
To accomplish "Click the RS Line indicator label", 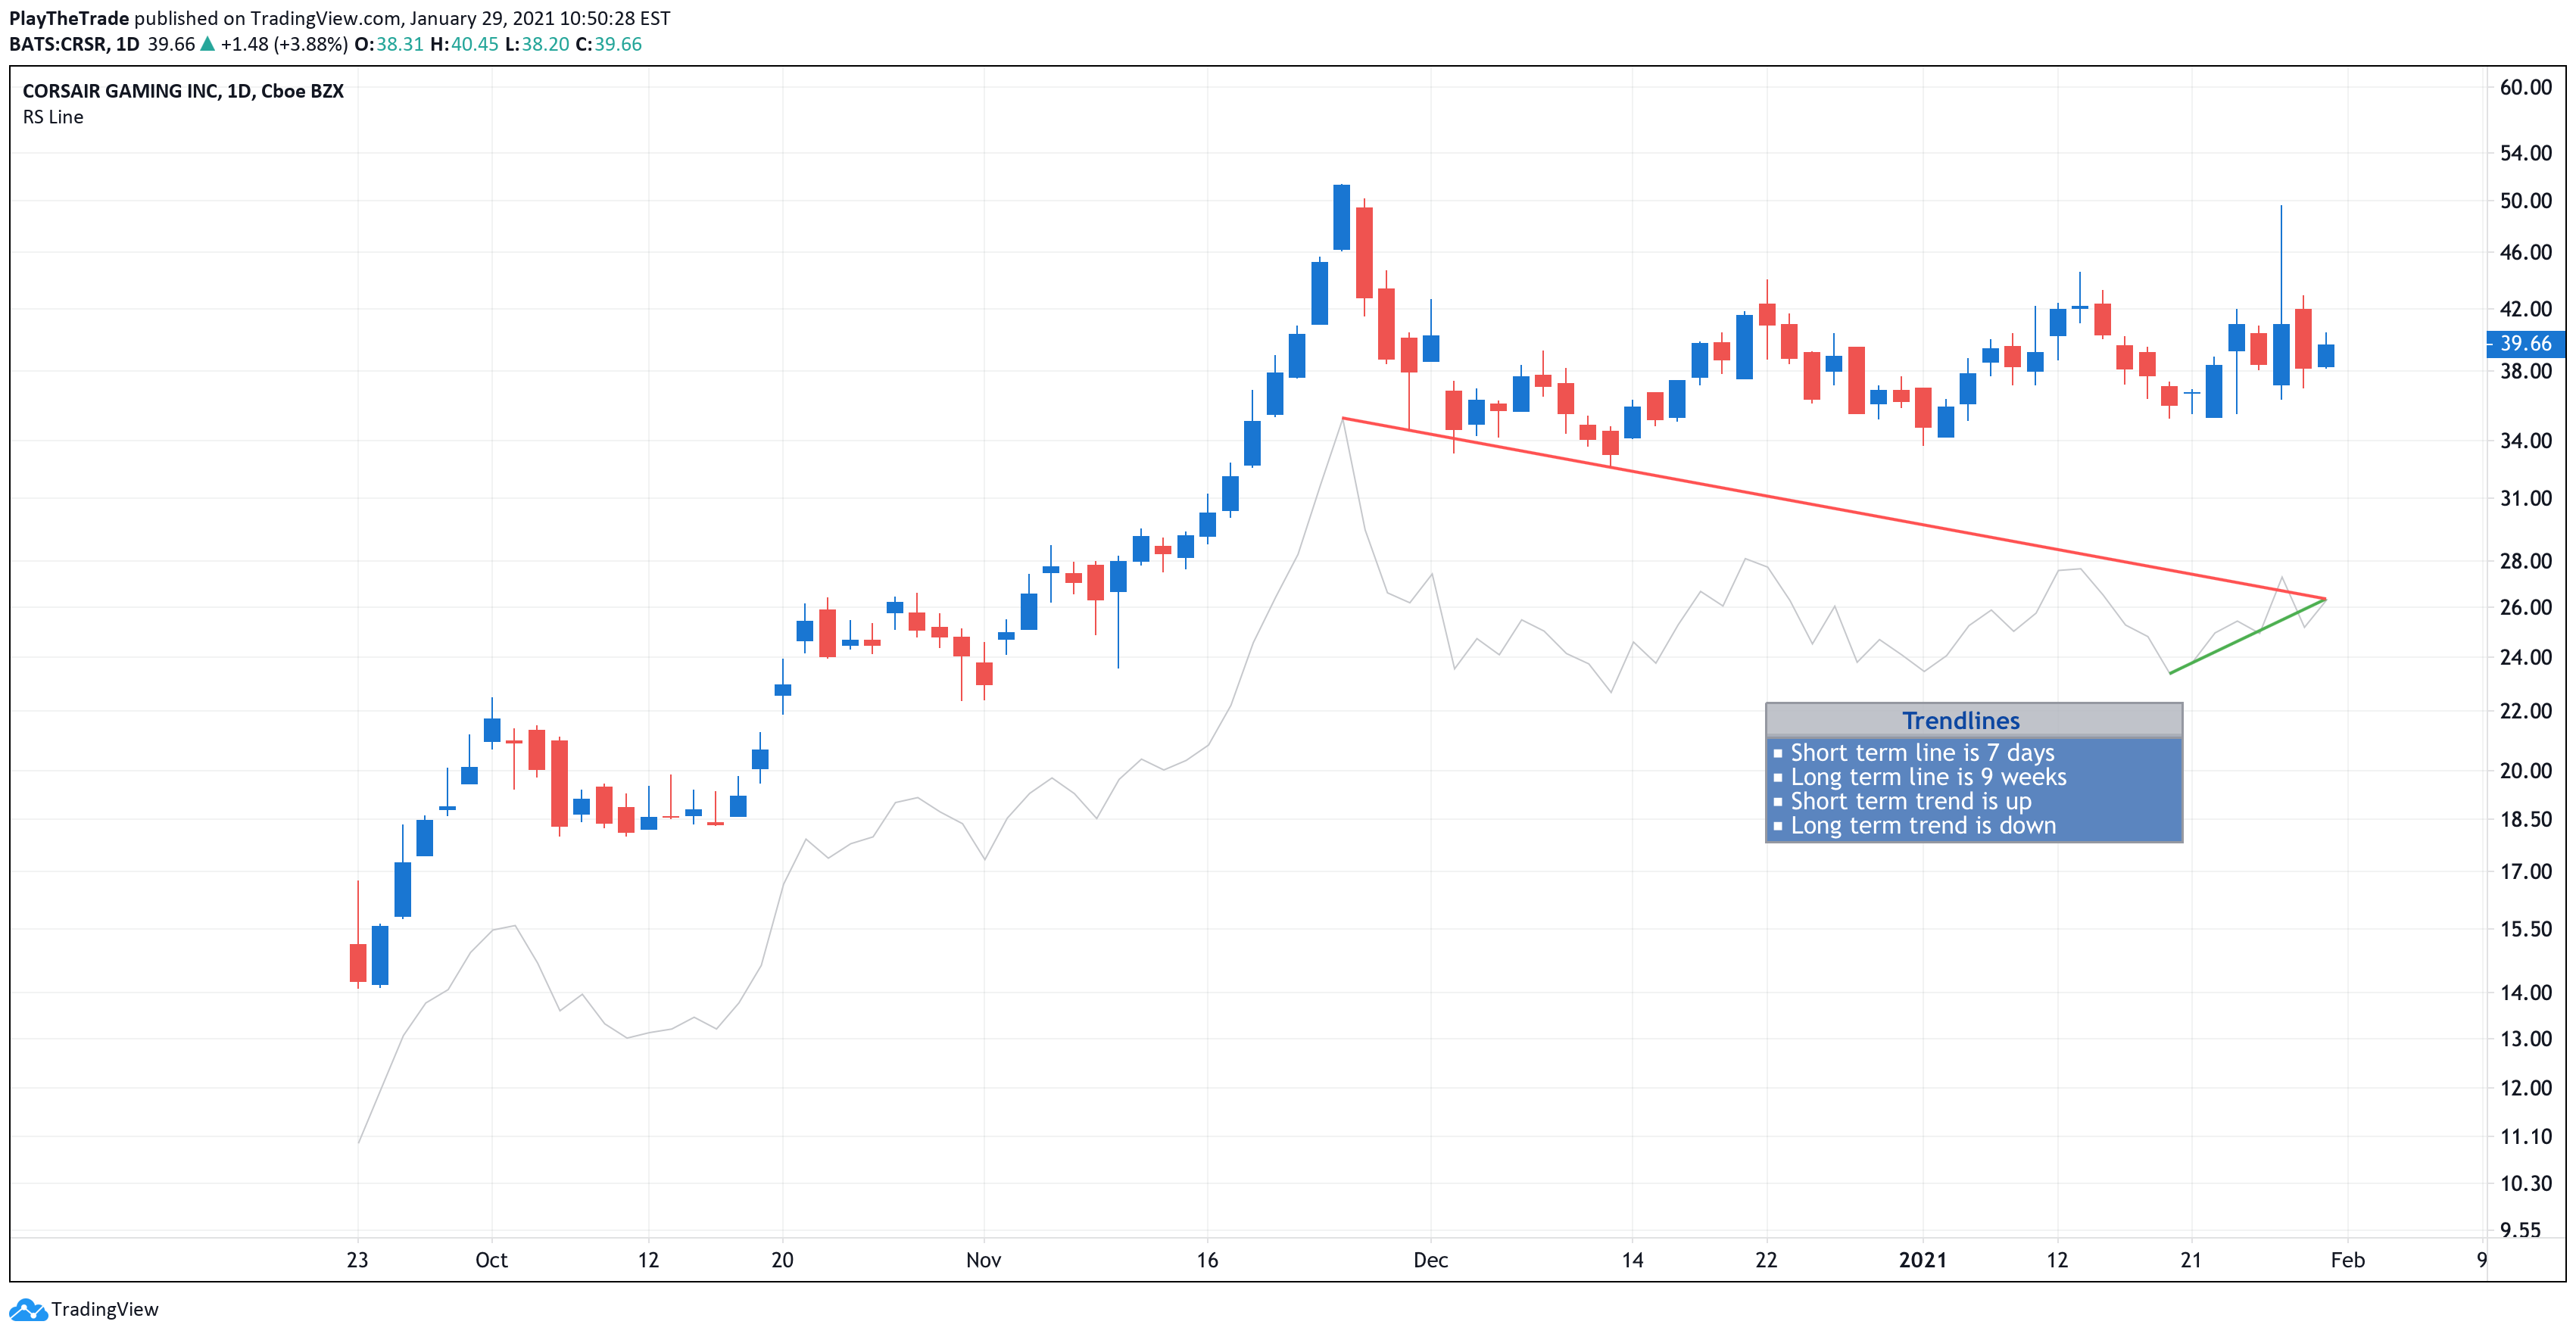I will point(53,117).
